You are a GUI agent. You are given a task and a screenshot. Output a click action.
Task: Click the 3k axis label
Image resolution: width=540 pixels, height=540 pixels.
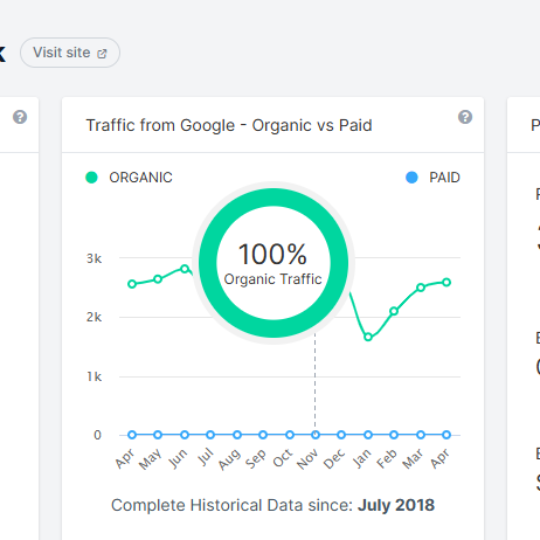pyautogui.click(x=94, y=258)
